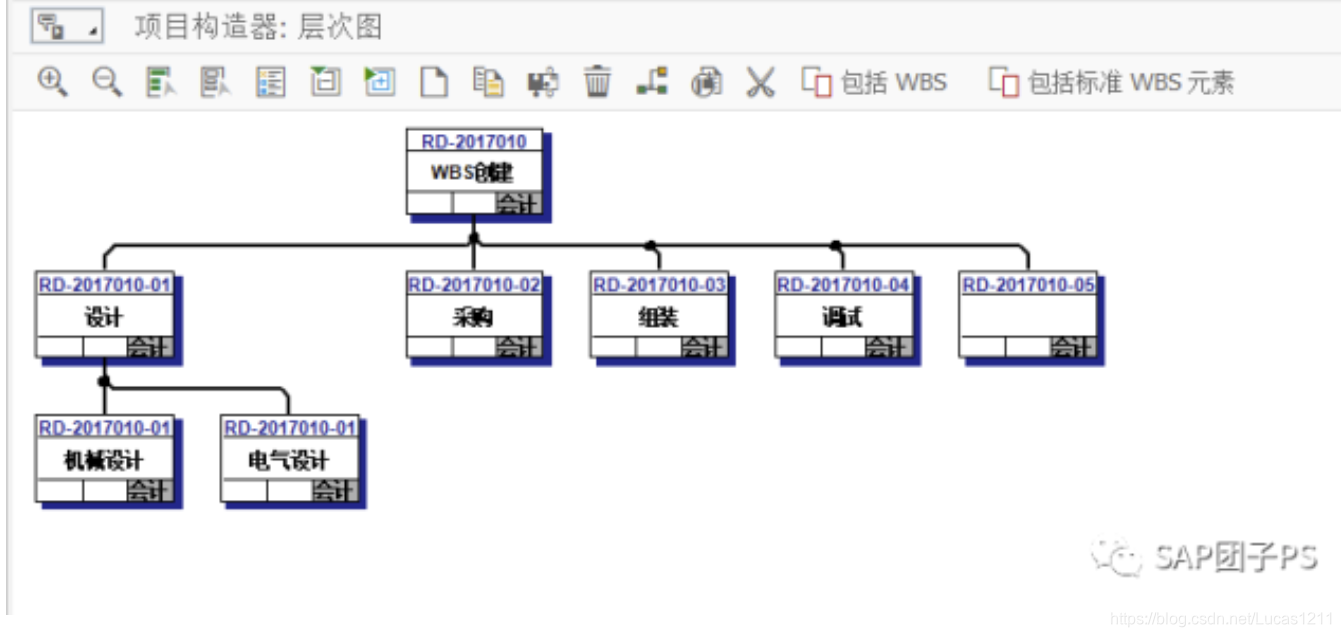Click the RD-2017010-04 ID label
1341x637 pixels.
click(844, 285)
